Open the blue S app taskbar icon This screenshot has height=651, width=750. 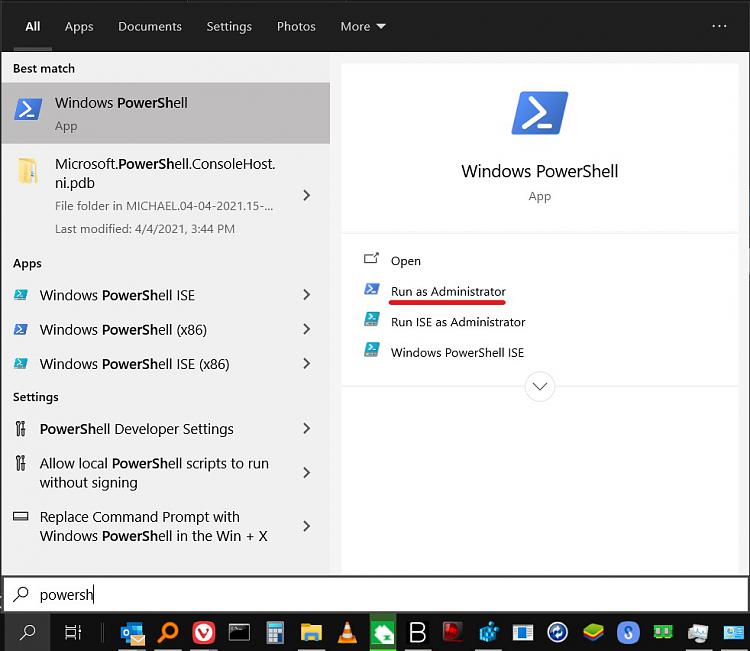pos(628,633)
